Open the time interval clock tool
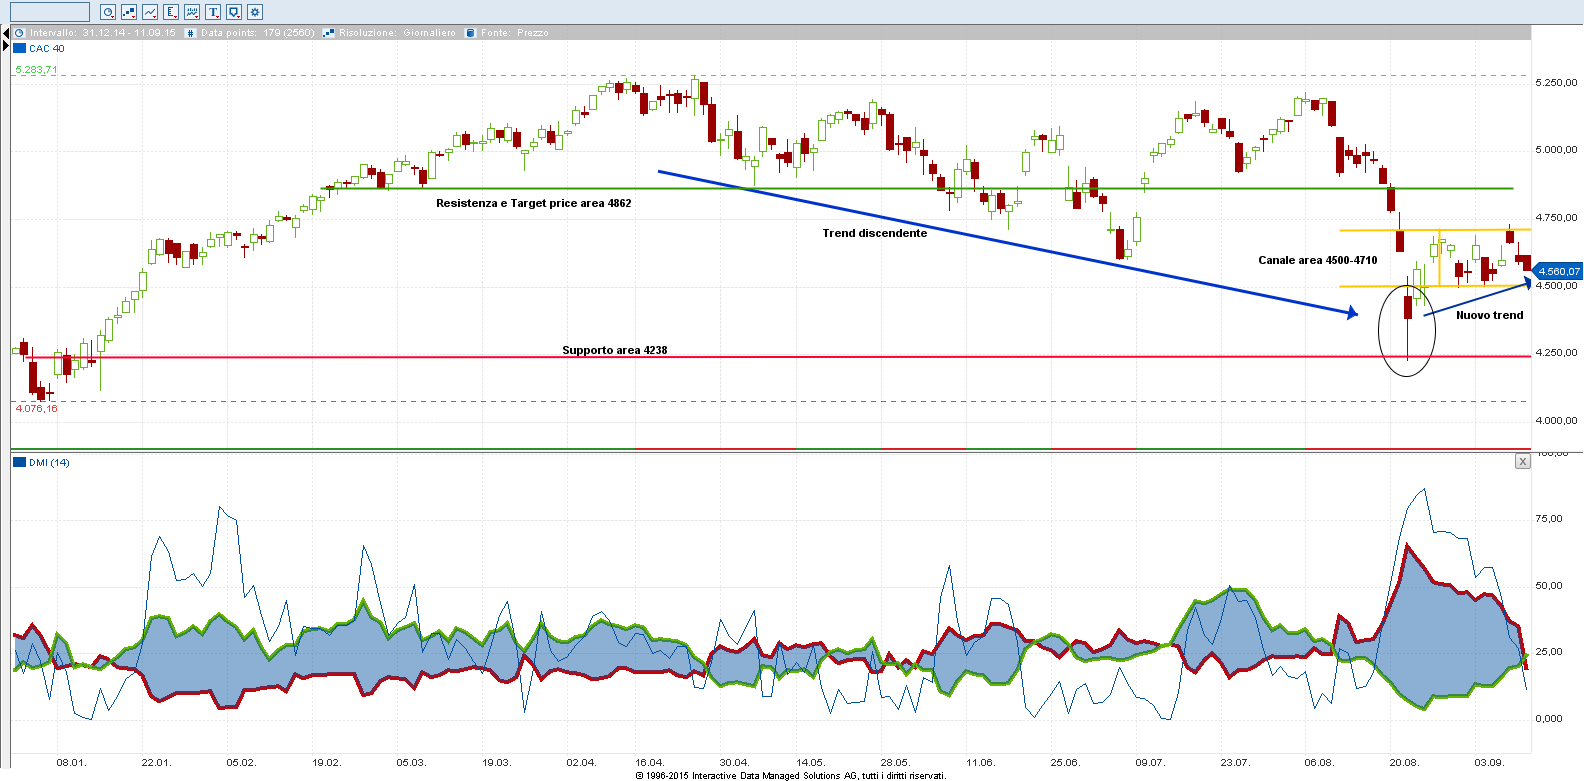Image resolution: width=1584 pixels, height=781 pixels. [x=108, y=12]
